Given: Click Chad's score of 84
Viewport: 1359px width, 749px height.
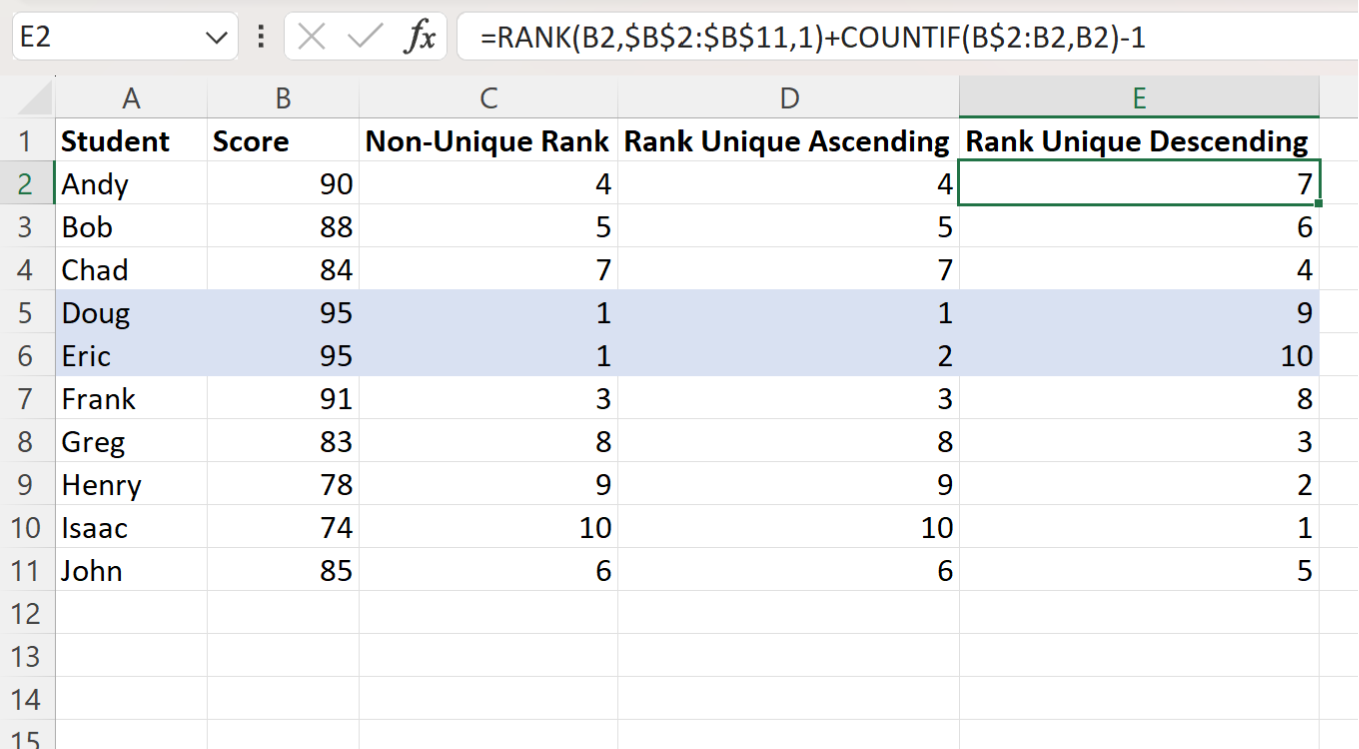Looking at the screenshot, I should (x=283, y=270).
